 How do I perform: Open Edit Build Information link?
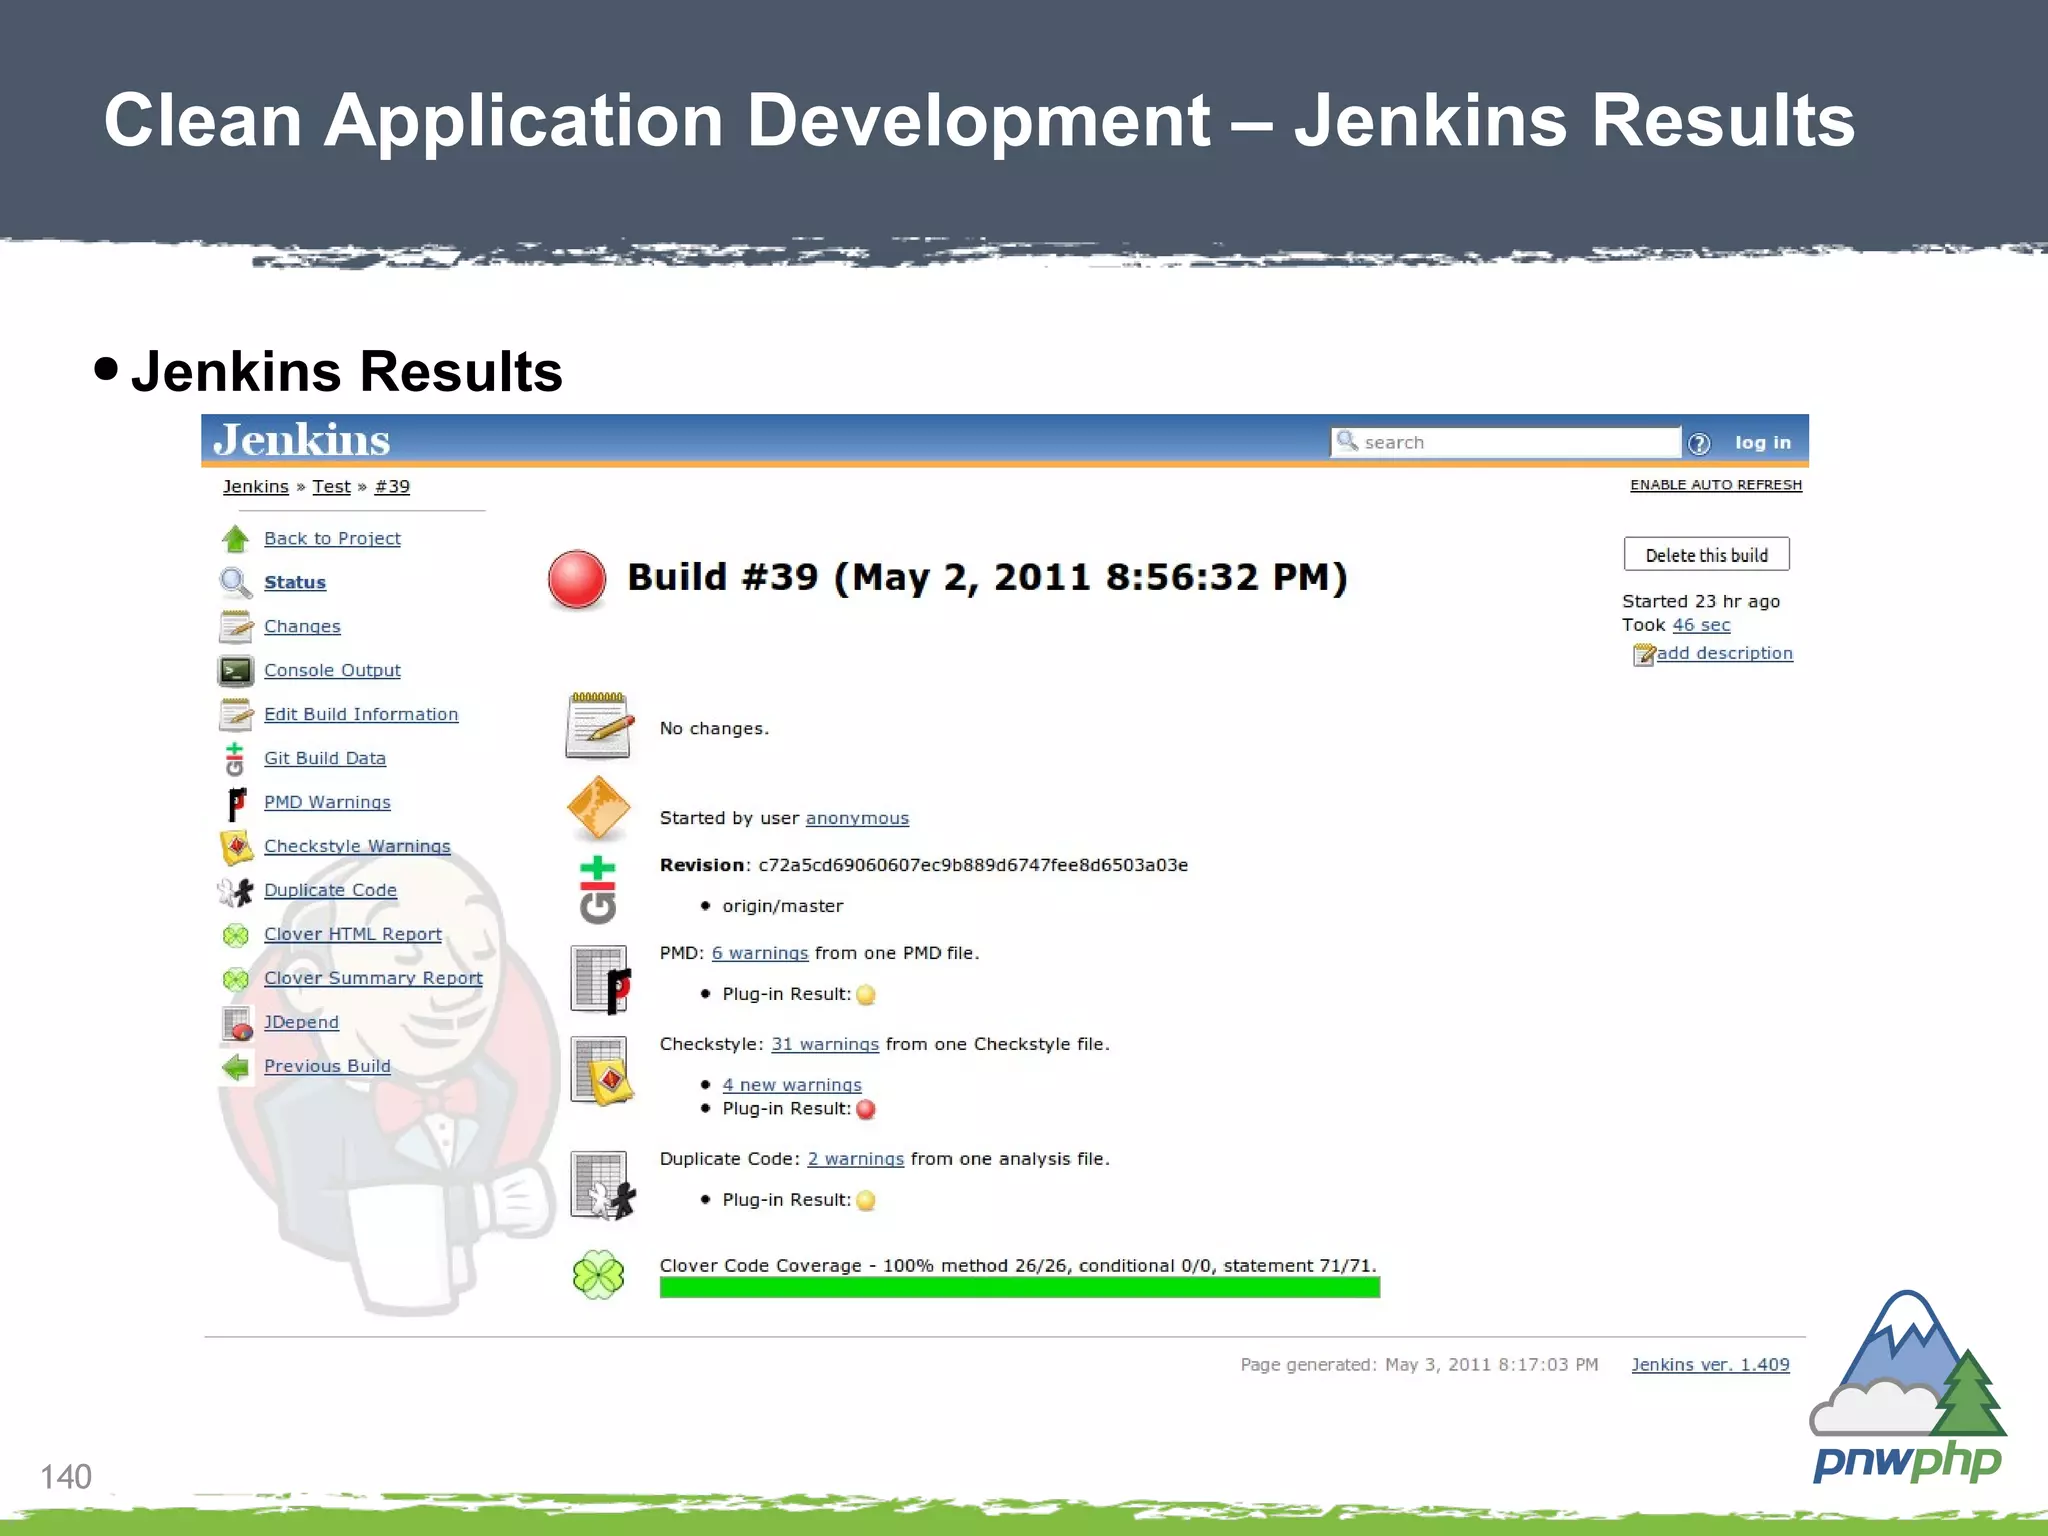pyautogui.click(x=361, y=714)
